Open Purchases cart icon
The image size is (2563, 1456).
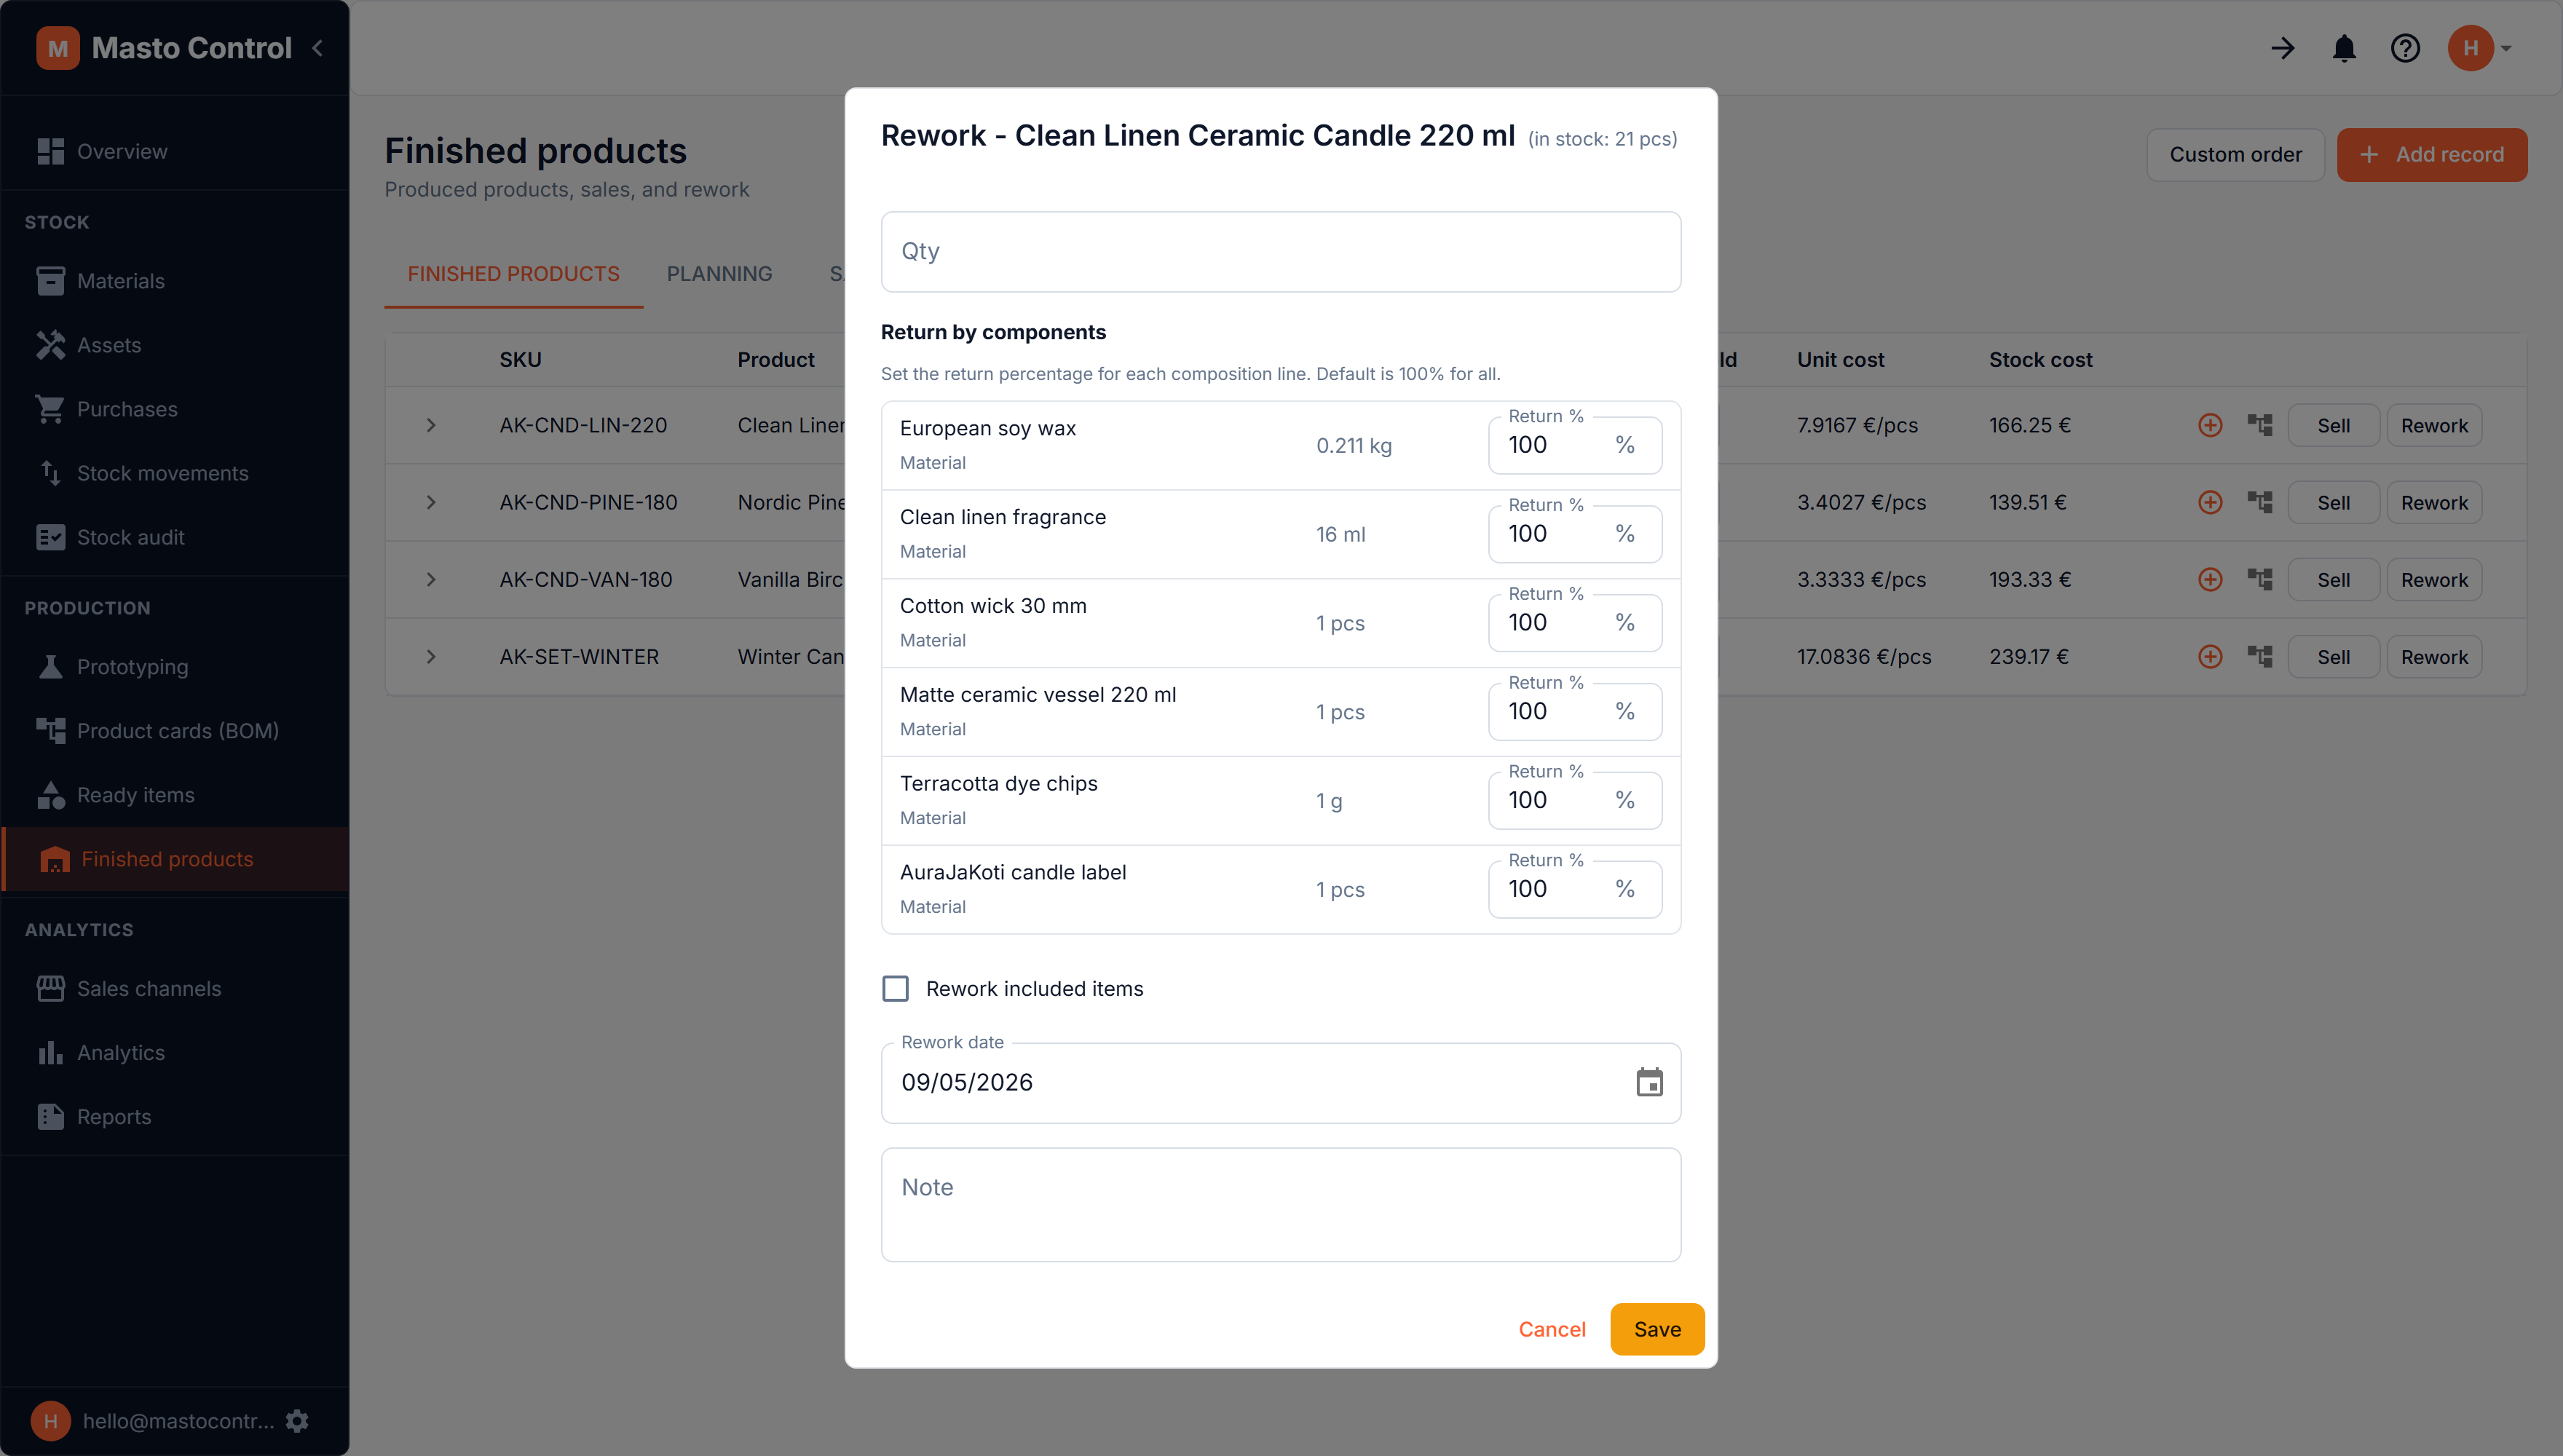[x=50, y=409]
